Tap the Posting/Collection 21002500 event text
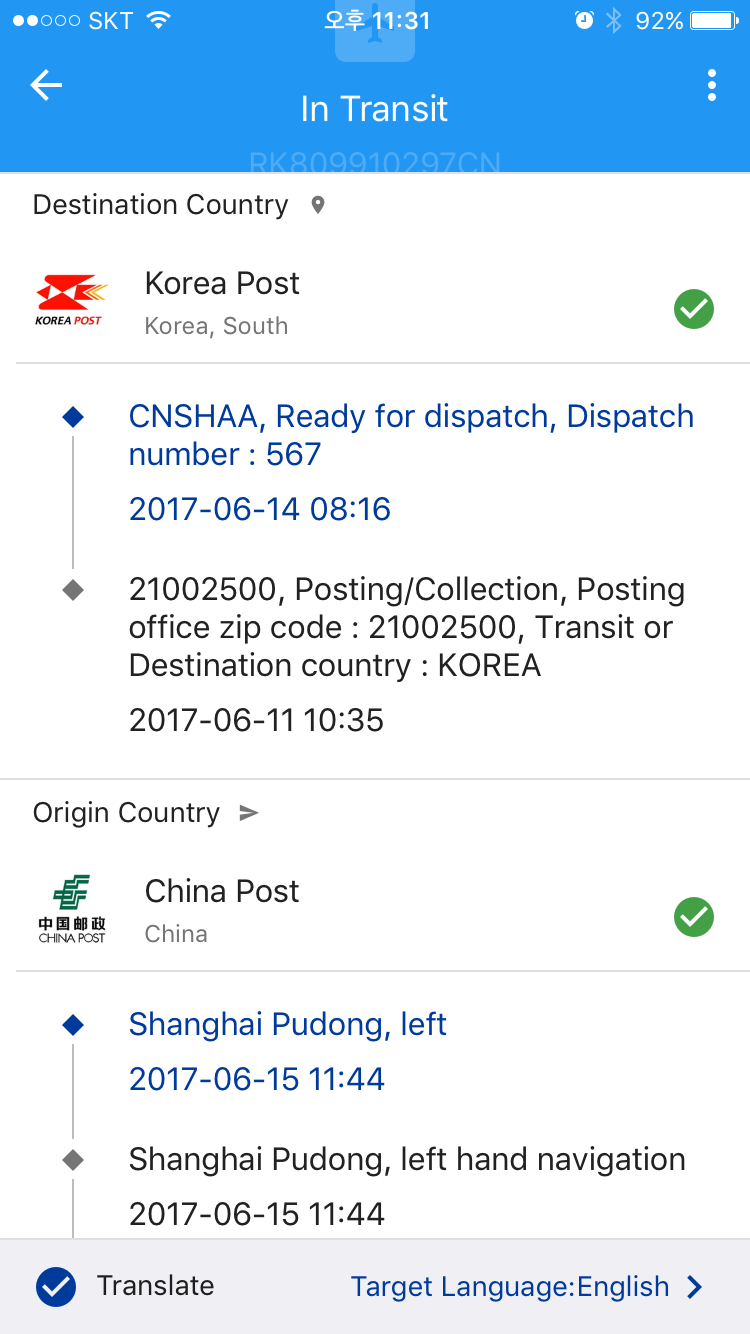Image resolution: width=750 pixels, height=1334 pixels. (x=407, y=627)
